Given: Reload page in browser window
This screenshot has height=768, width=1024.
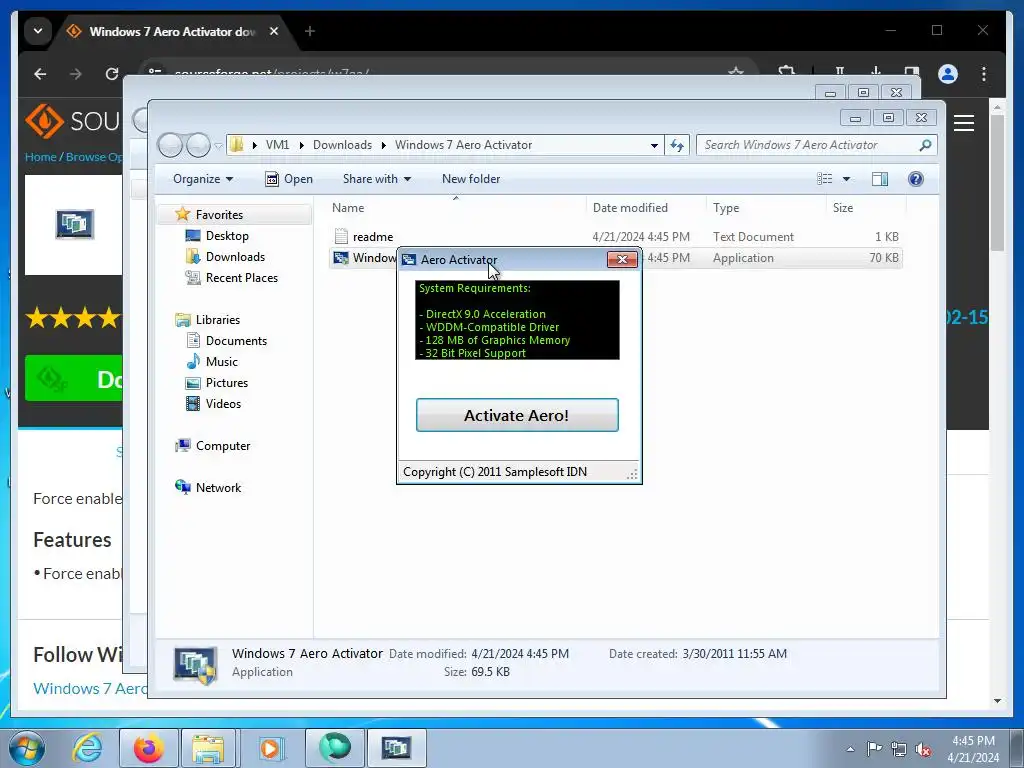Looking at the screenshot, I should pyautogui.click(x=112, y=74).
